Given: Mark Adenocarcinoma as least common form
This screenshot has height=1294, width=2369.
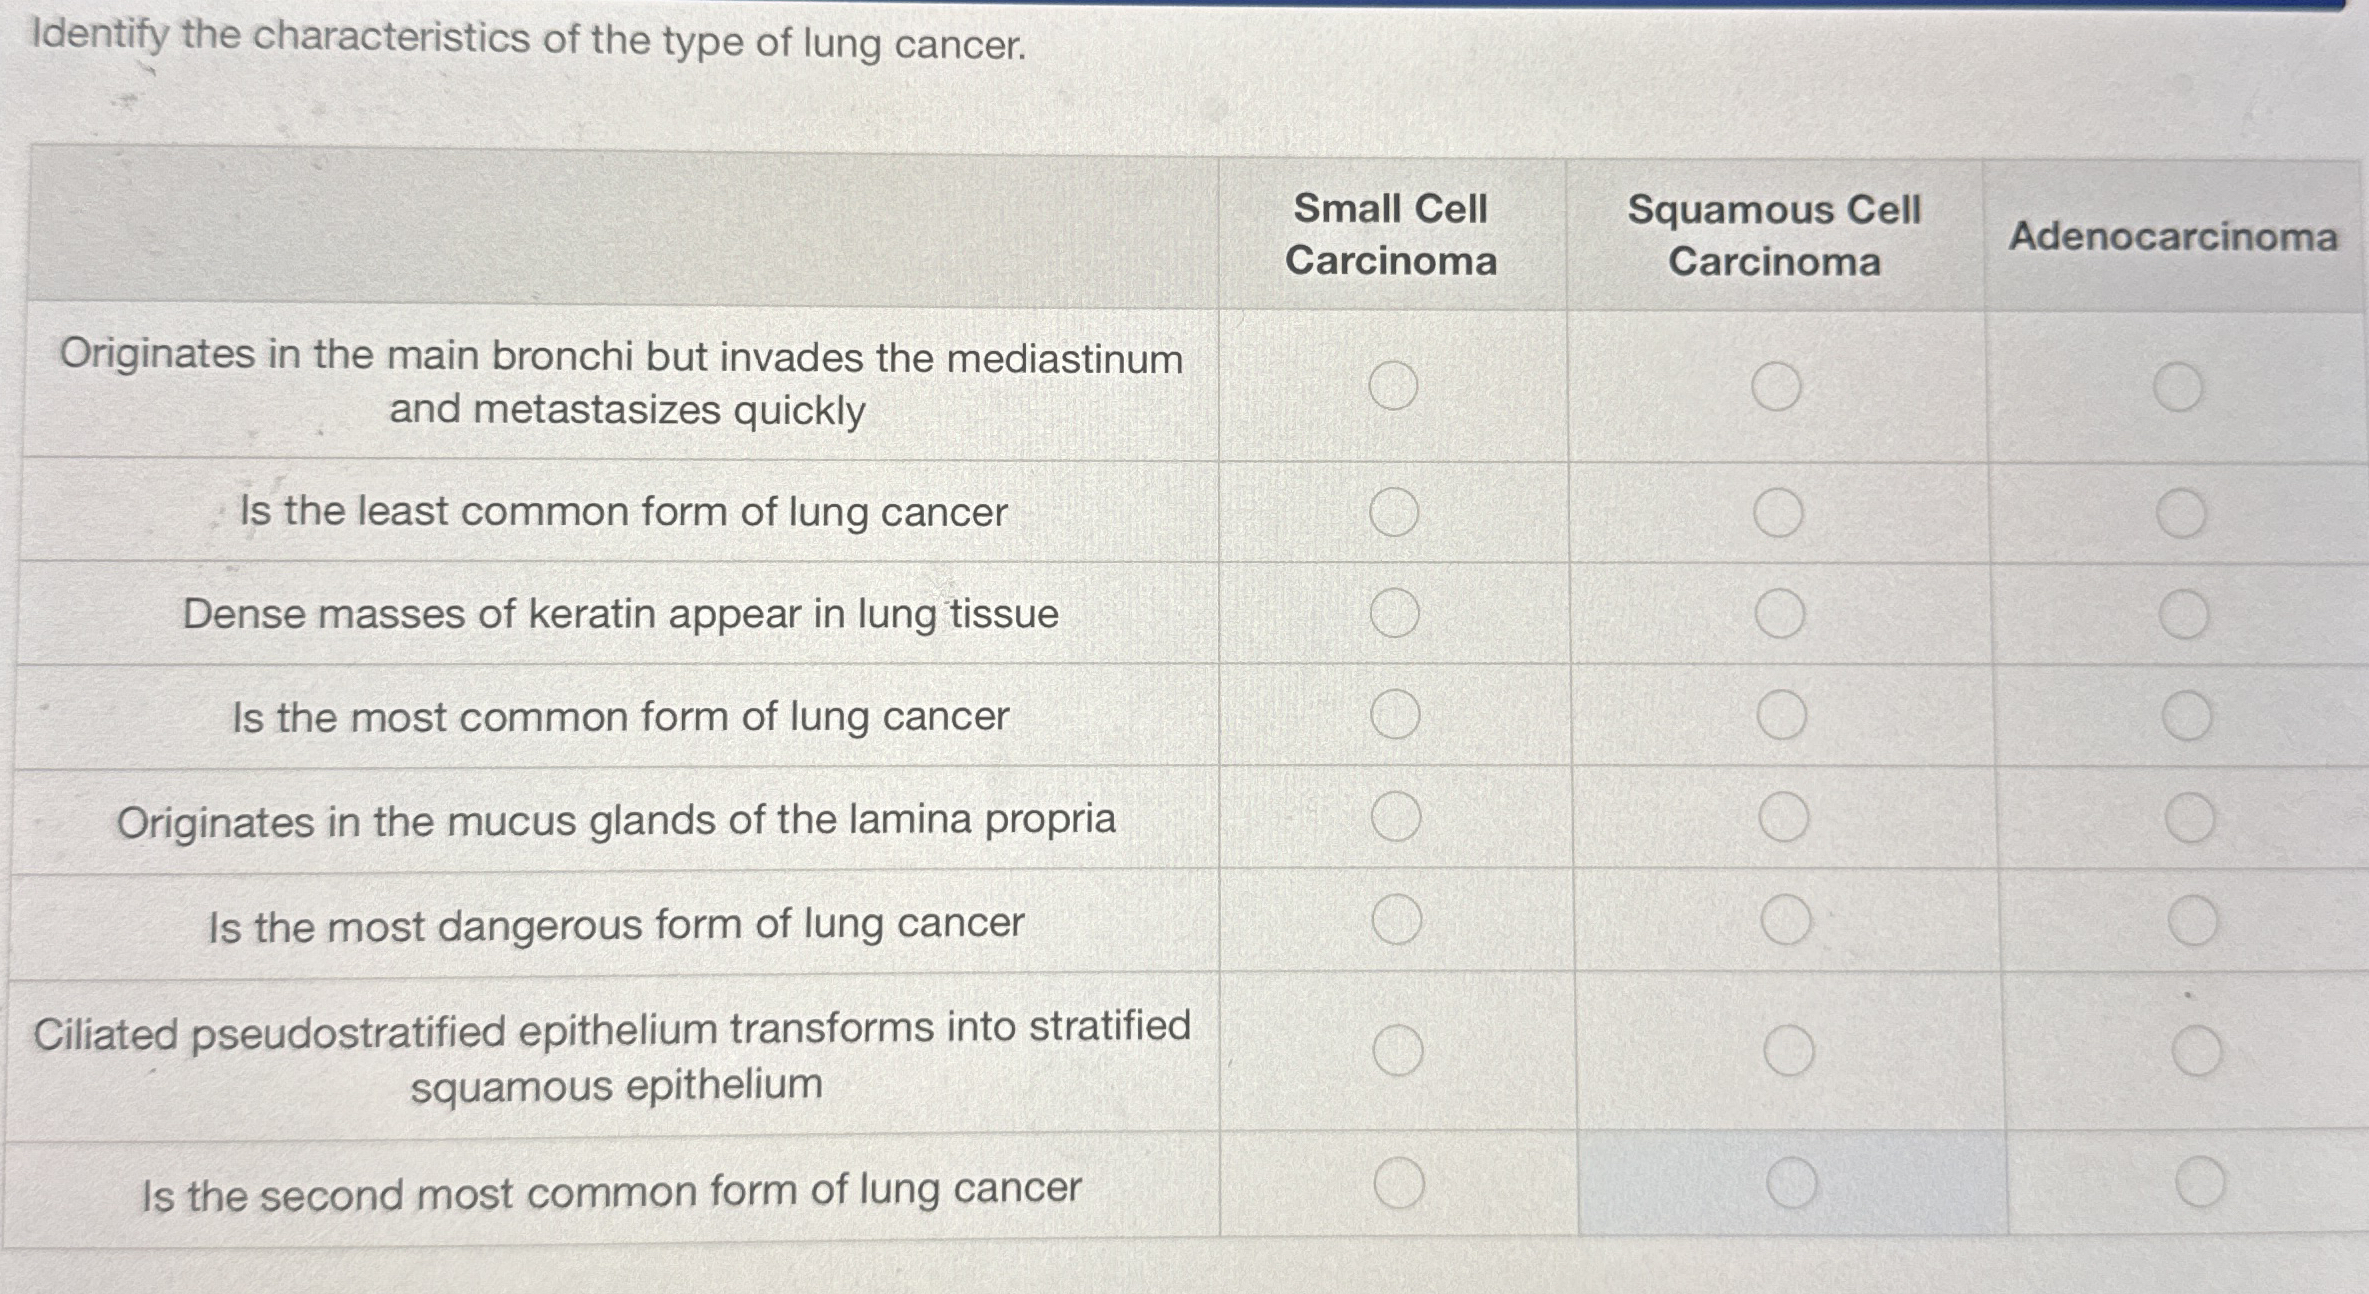Looking at the screenshot, I should [x=2181, y=514].
